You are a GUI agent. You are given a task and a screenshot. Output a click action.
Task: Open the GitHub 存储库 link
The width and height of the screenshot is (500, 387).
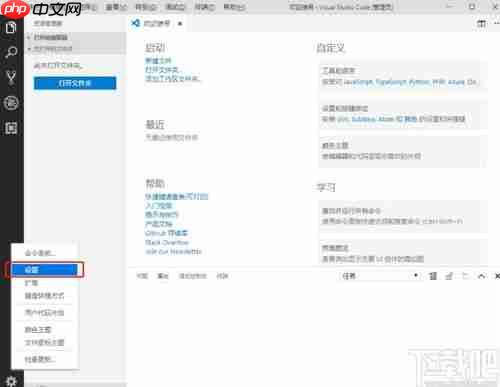point(166,233)
